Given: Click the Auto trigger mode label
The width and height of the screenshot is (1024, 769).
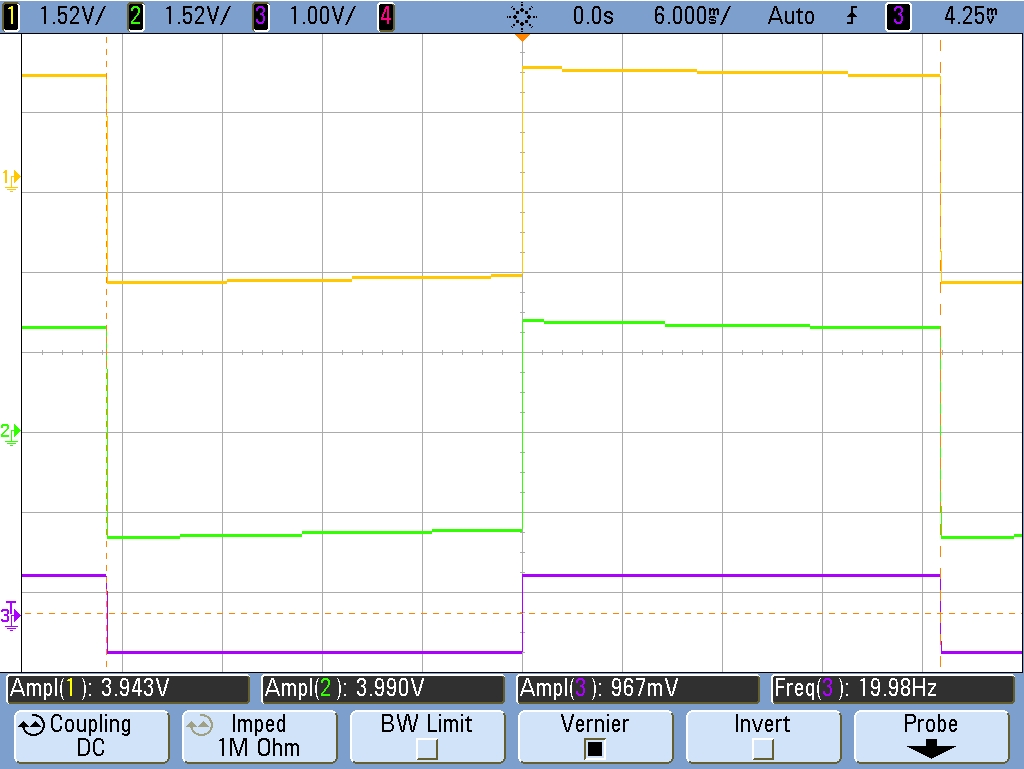Looking at the screenshot, I should pyautogui.click(x=791, y=16).
